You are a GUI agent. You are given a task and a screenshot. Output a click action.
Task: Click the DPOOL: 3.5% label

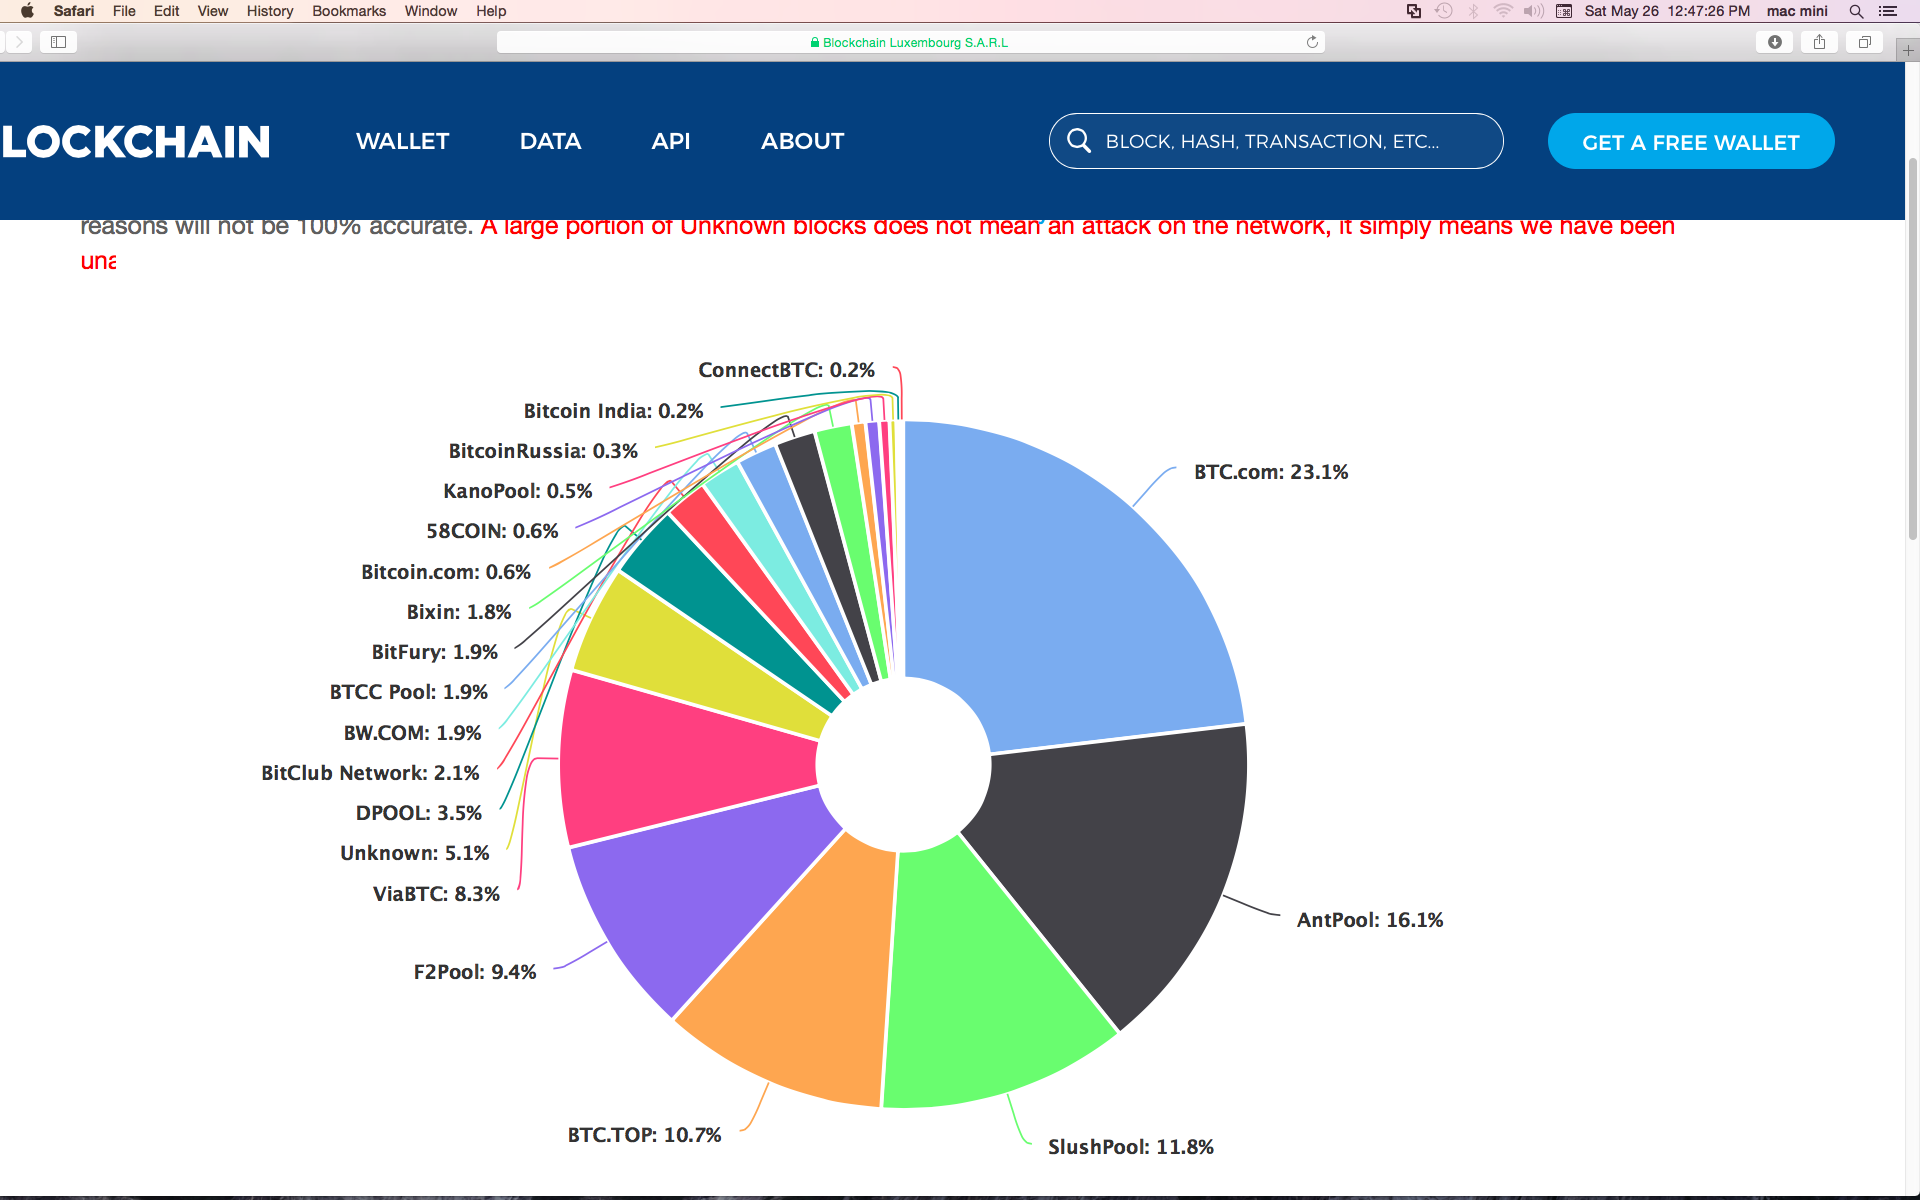419,813
